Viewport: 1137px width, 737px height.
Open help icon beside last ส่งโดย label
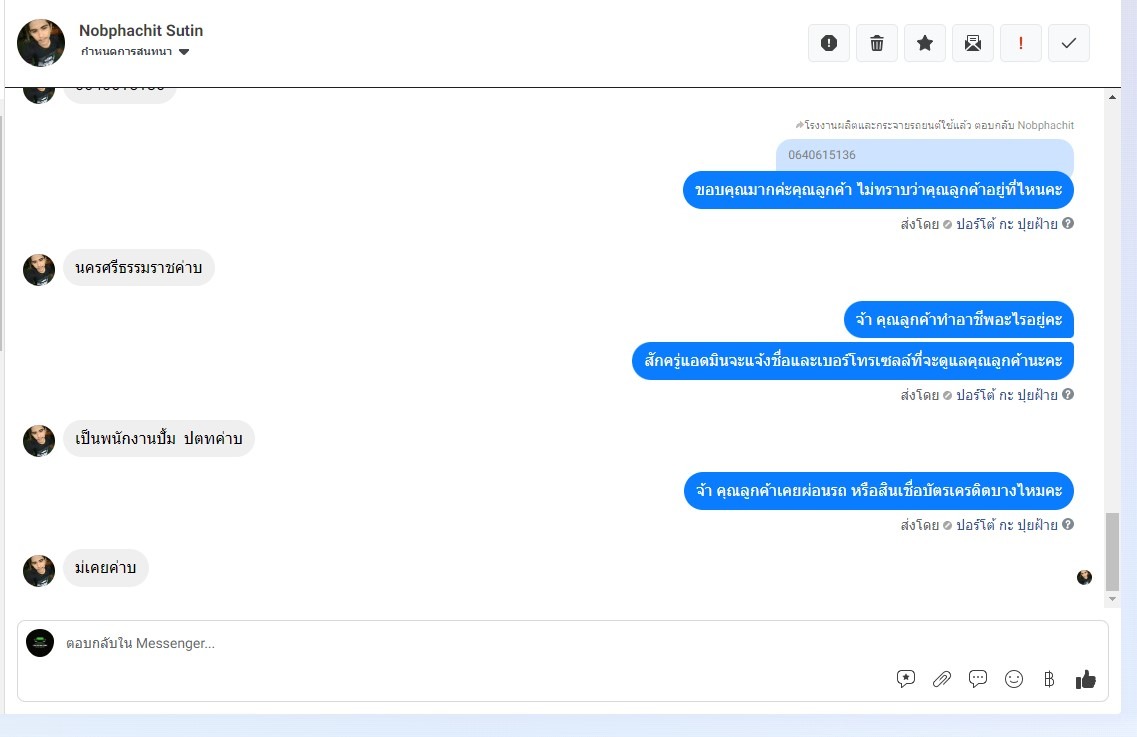coord(1068,524)
